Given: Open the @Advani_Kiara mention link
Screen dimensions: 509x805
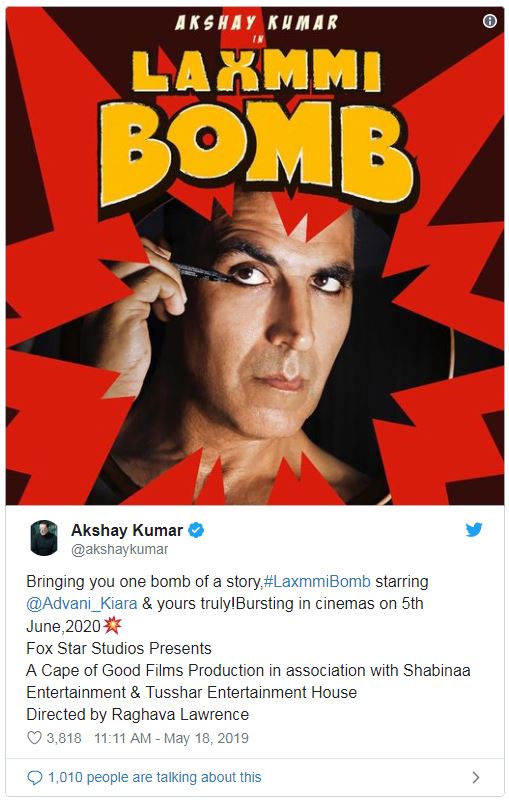Looking at the screenshot, I should (x=82, y=603).
